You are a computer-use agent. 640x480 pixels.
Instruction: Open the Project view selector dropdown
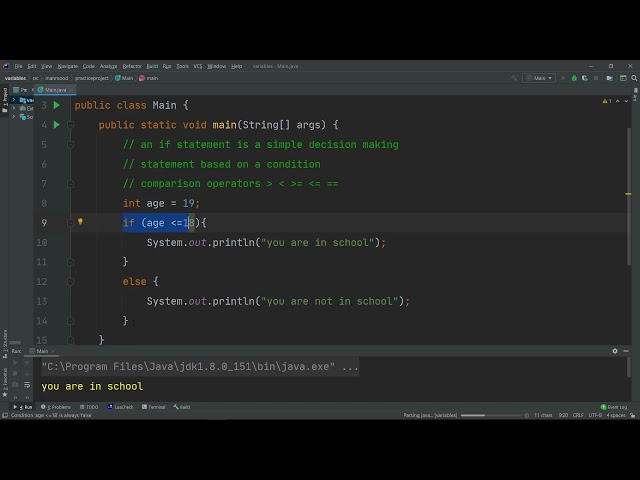point(20,90)
